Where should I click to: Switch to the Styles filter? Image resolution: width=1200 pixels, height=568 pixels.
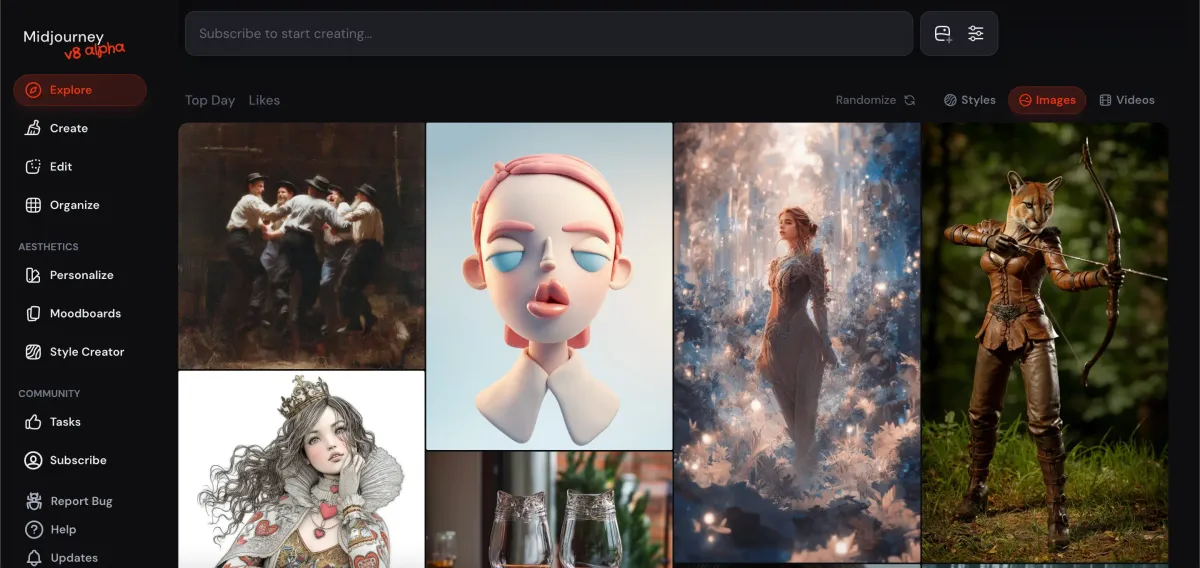[x=969, y=100]
